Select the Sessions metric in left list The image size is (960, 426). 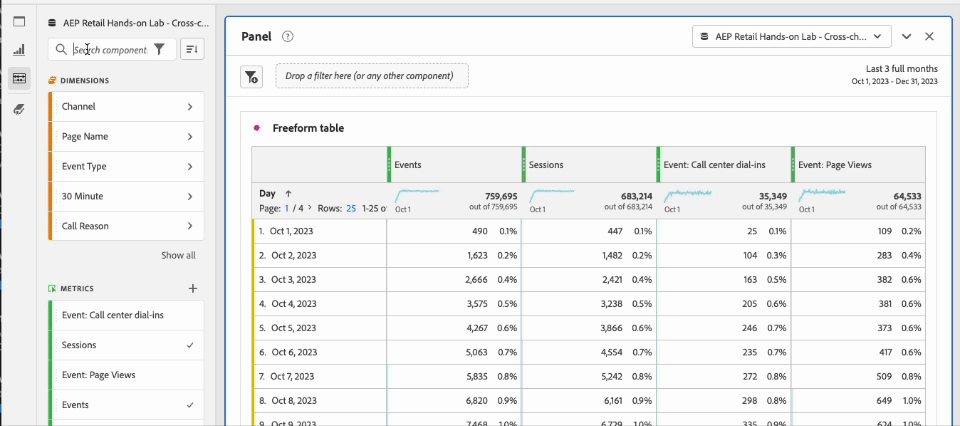click(x=126, y=345)
